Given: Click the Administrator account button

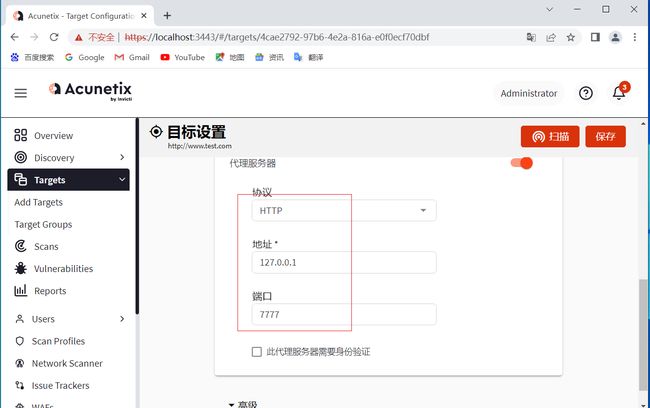Looking at the screenshot, I should coord(529,93).
